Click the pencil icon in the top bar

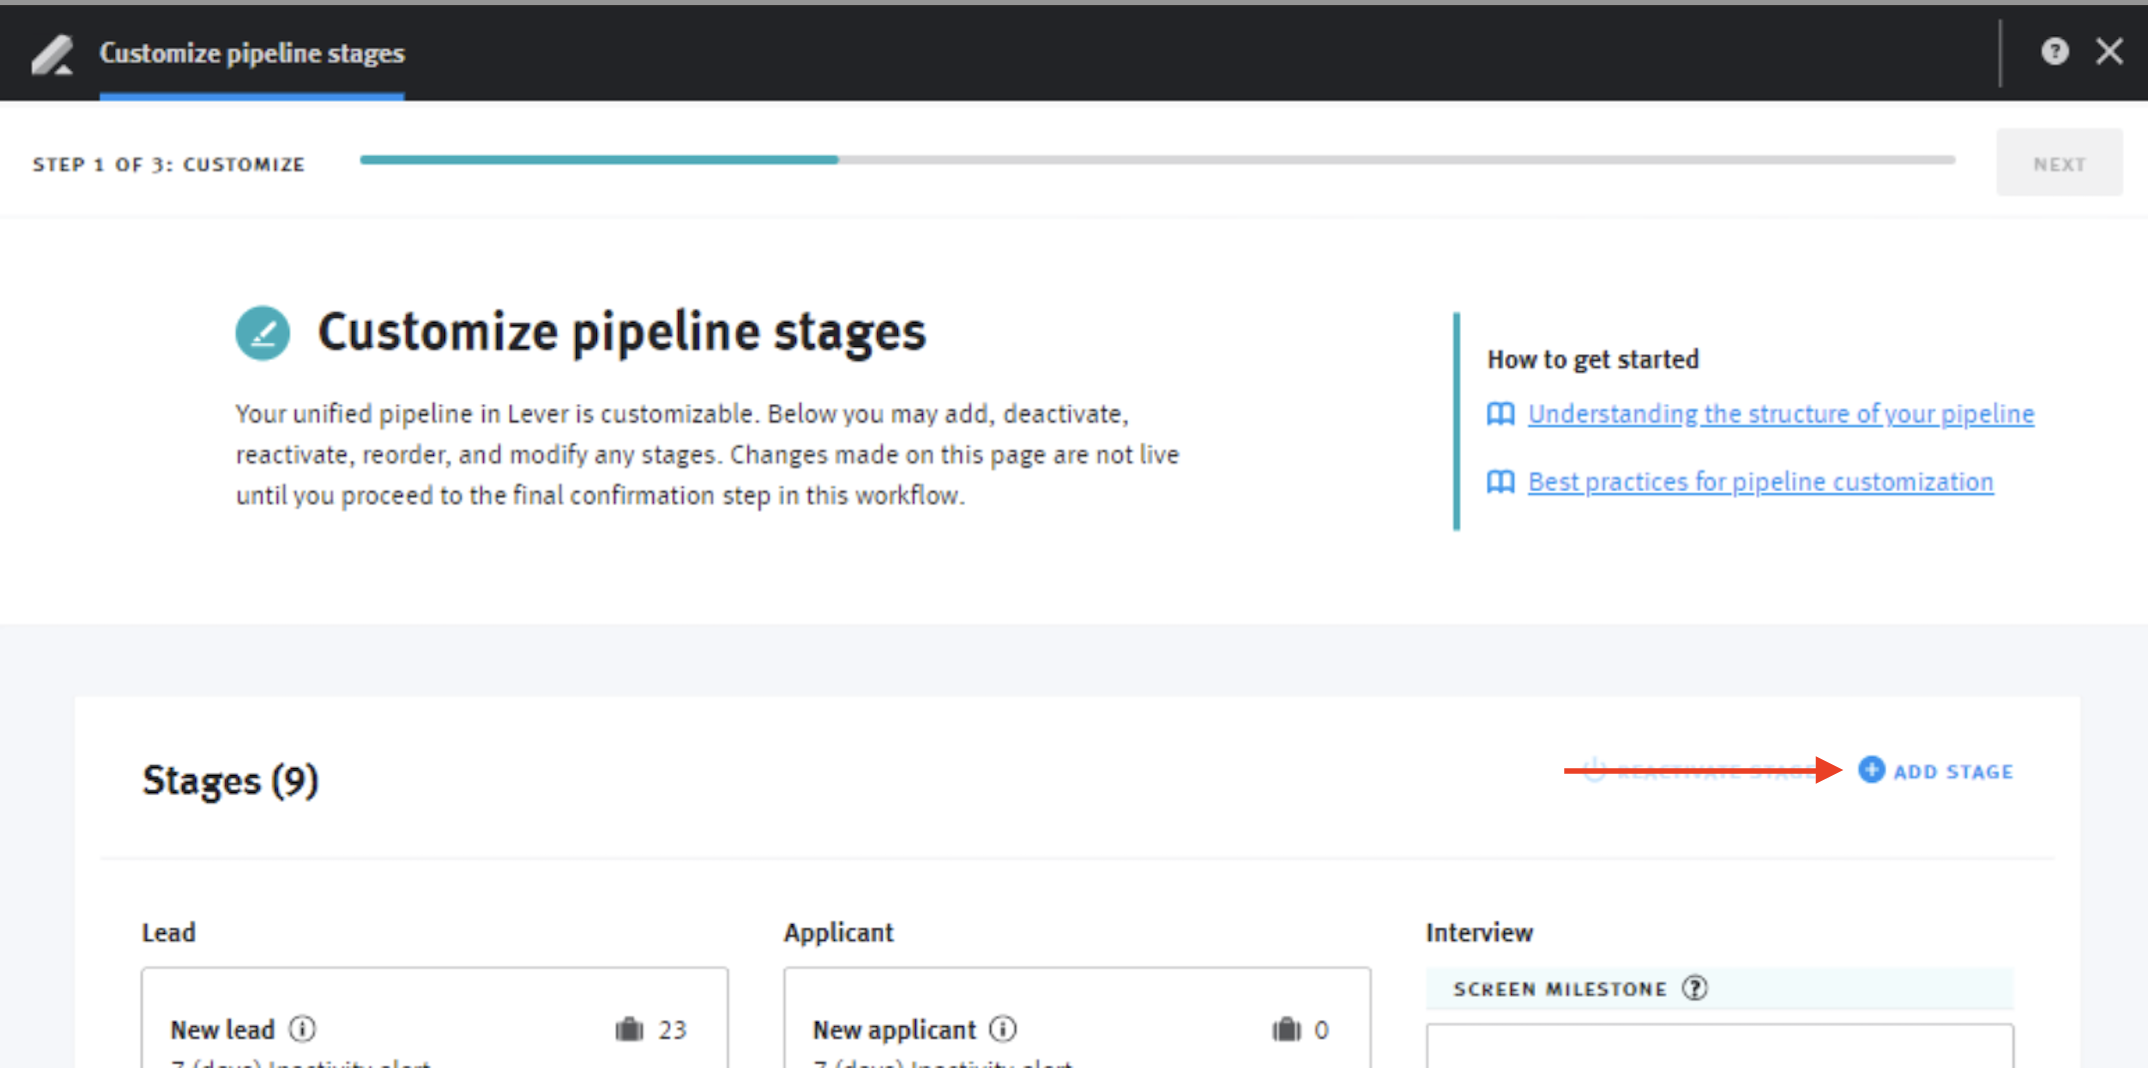point(52,54)
